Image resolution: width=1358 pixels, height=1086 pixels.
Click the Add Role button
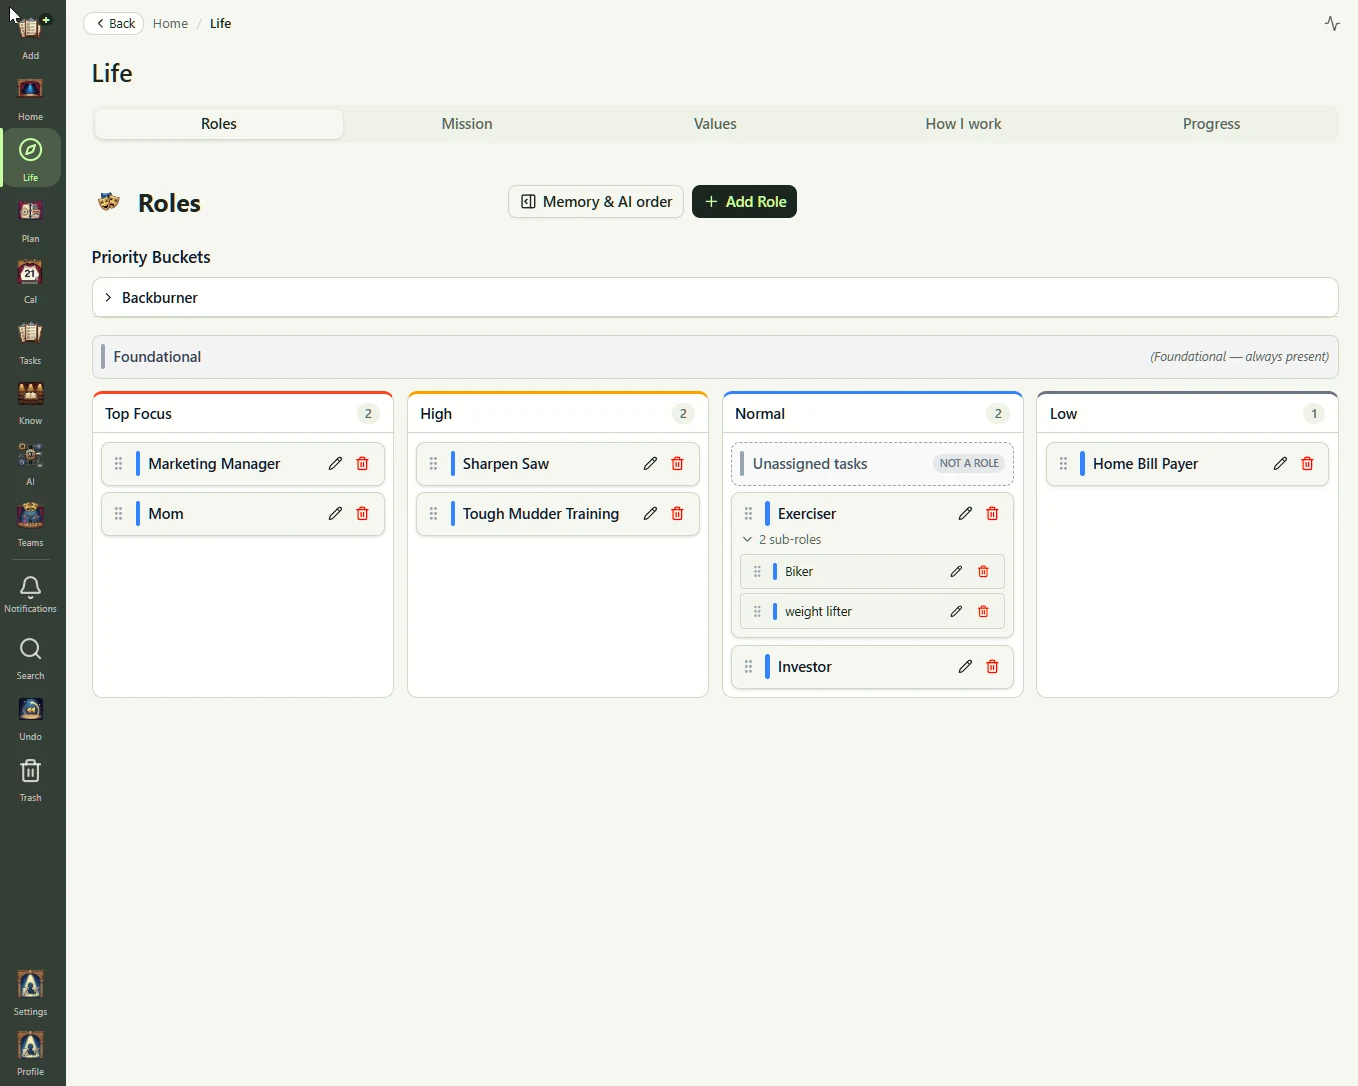pos(744,201)
